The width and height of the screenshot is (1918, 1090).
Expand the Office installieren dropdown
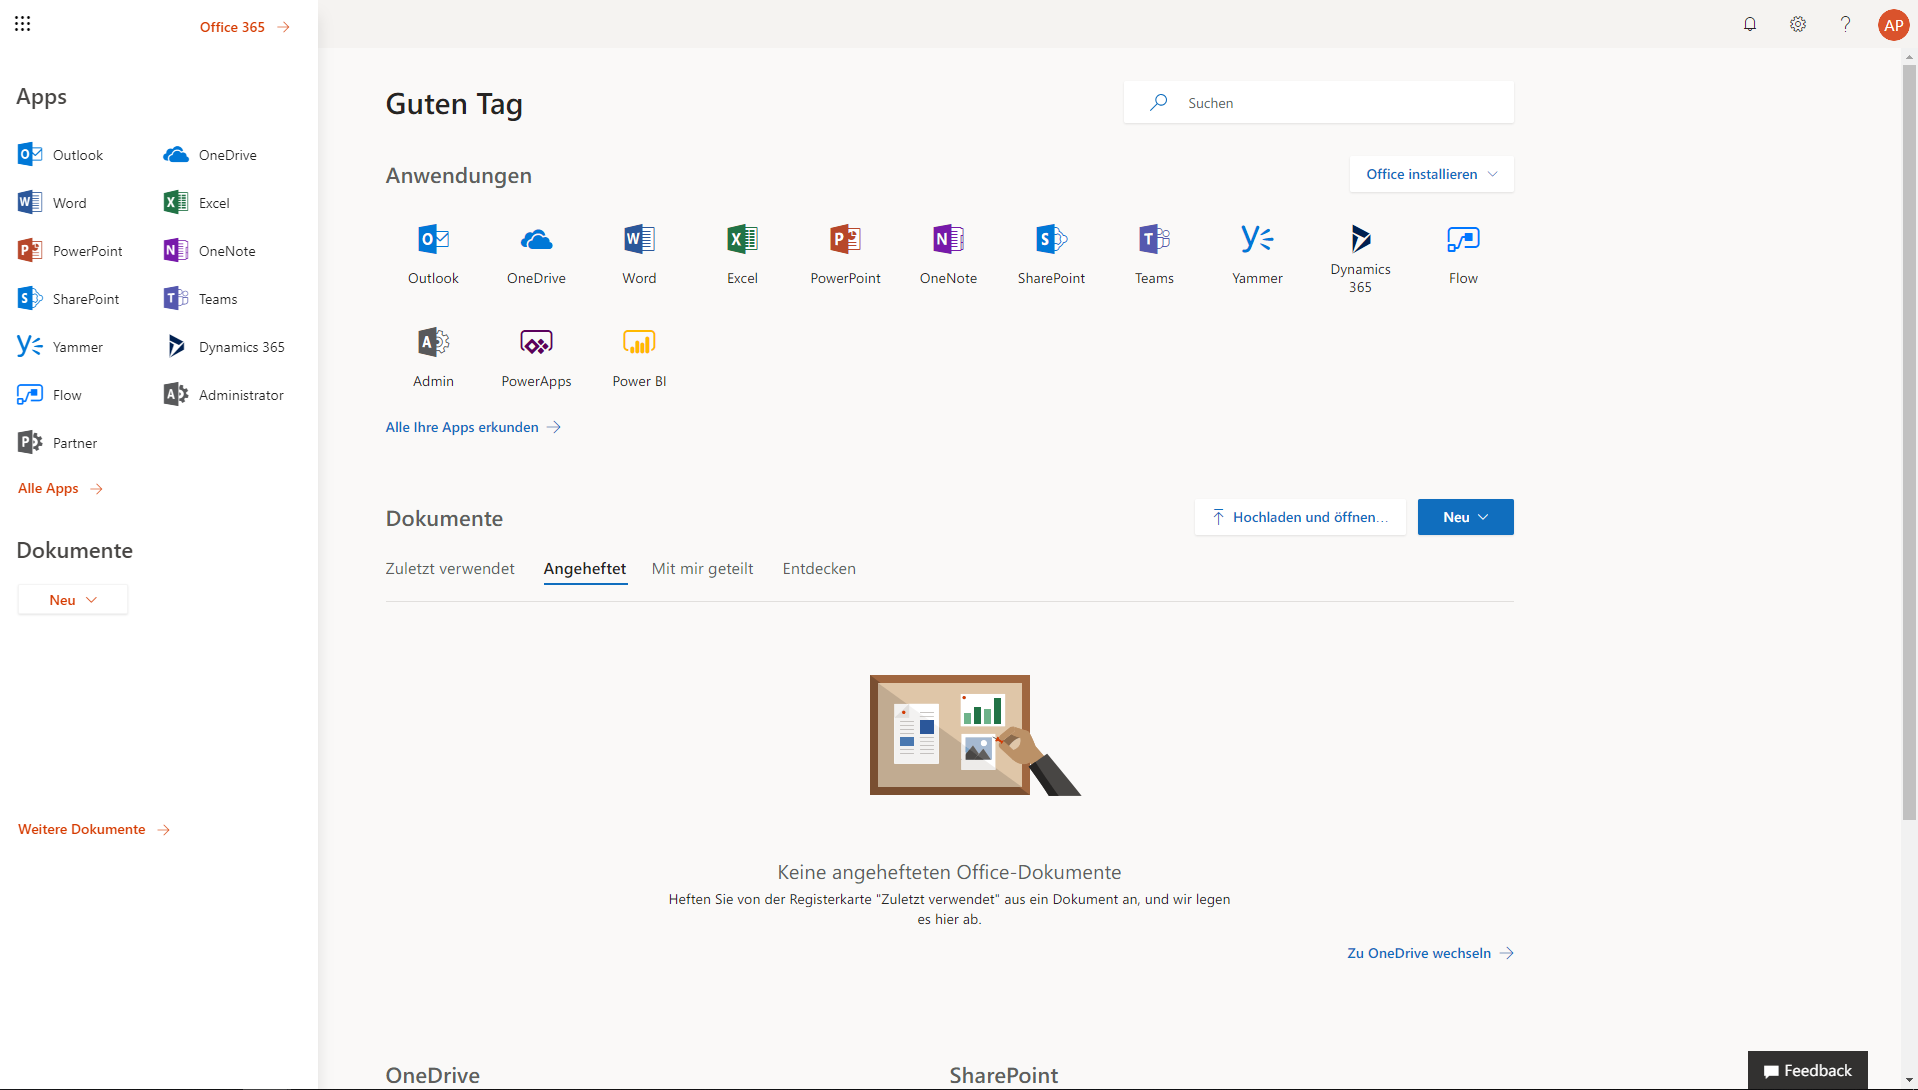(x=1431, y=174)
